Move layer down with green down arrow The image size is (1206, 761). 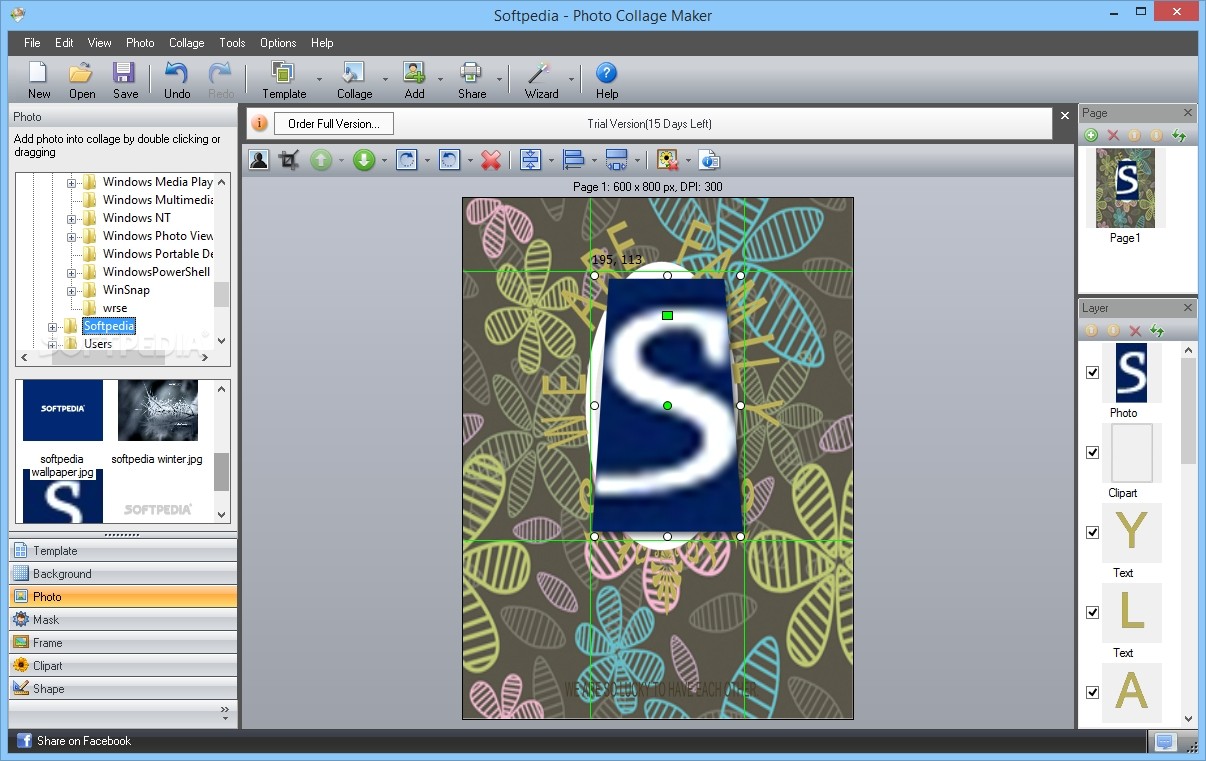[364, 160]
